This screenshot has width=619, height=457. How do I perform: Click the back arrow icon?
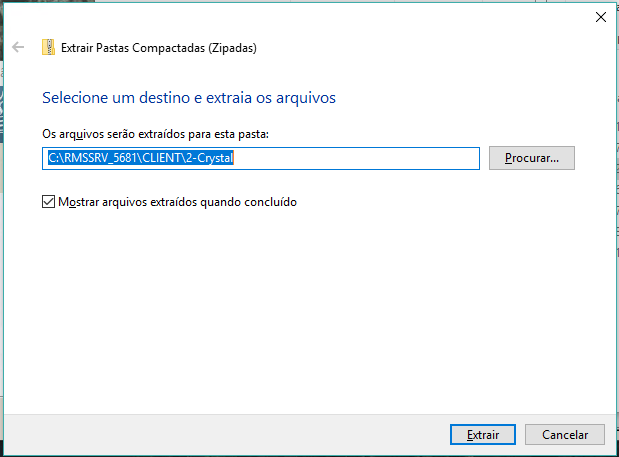coord(18,47)
